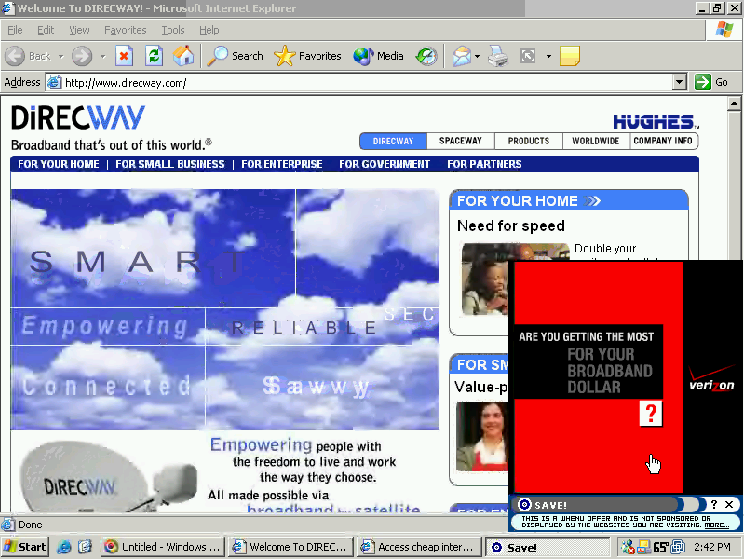This screenshot has height=559, width=744.
Task: Click the white question mark box in Verizon ad
Action: pos(651,413)
